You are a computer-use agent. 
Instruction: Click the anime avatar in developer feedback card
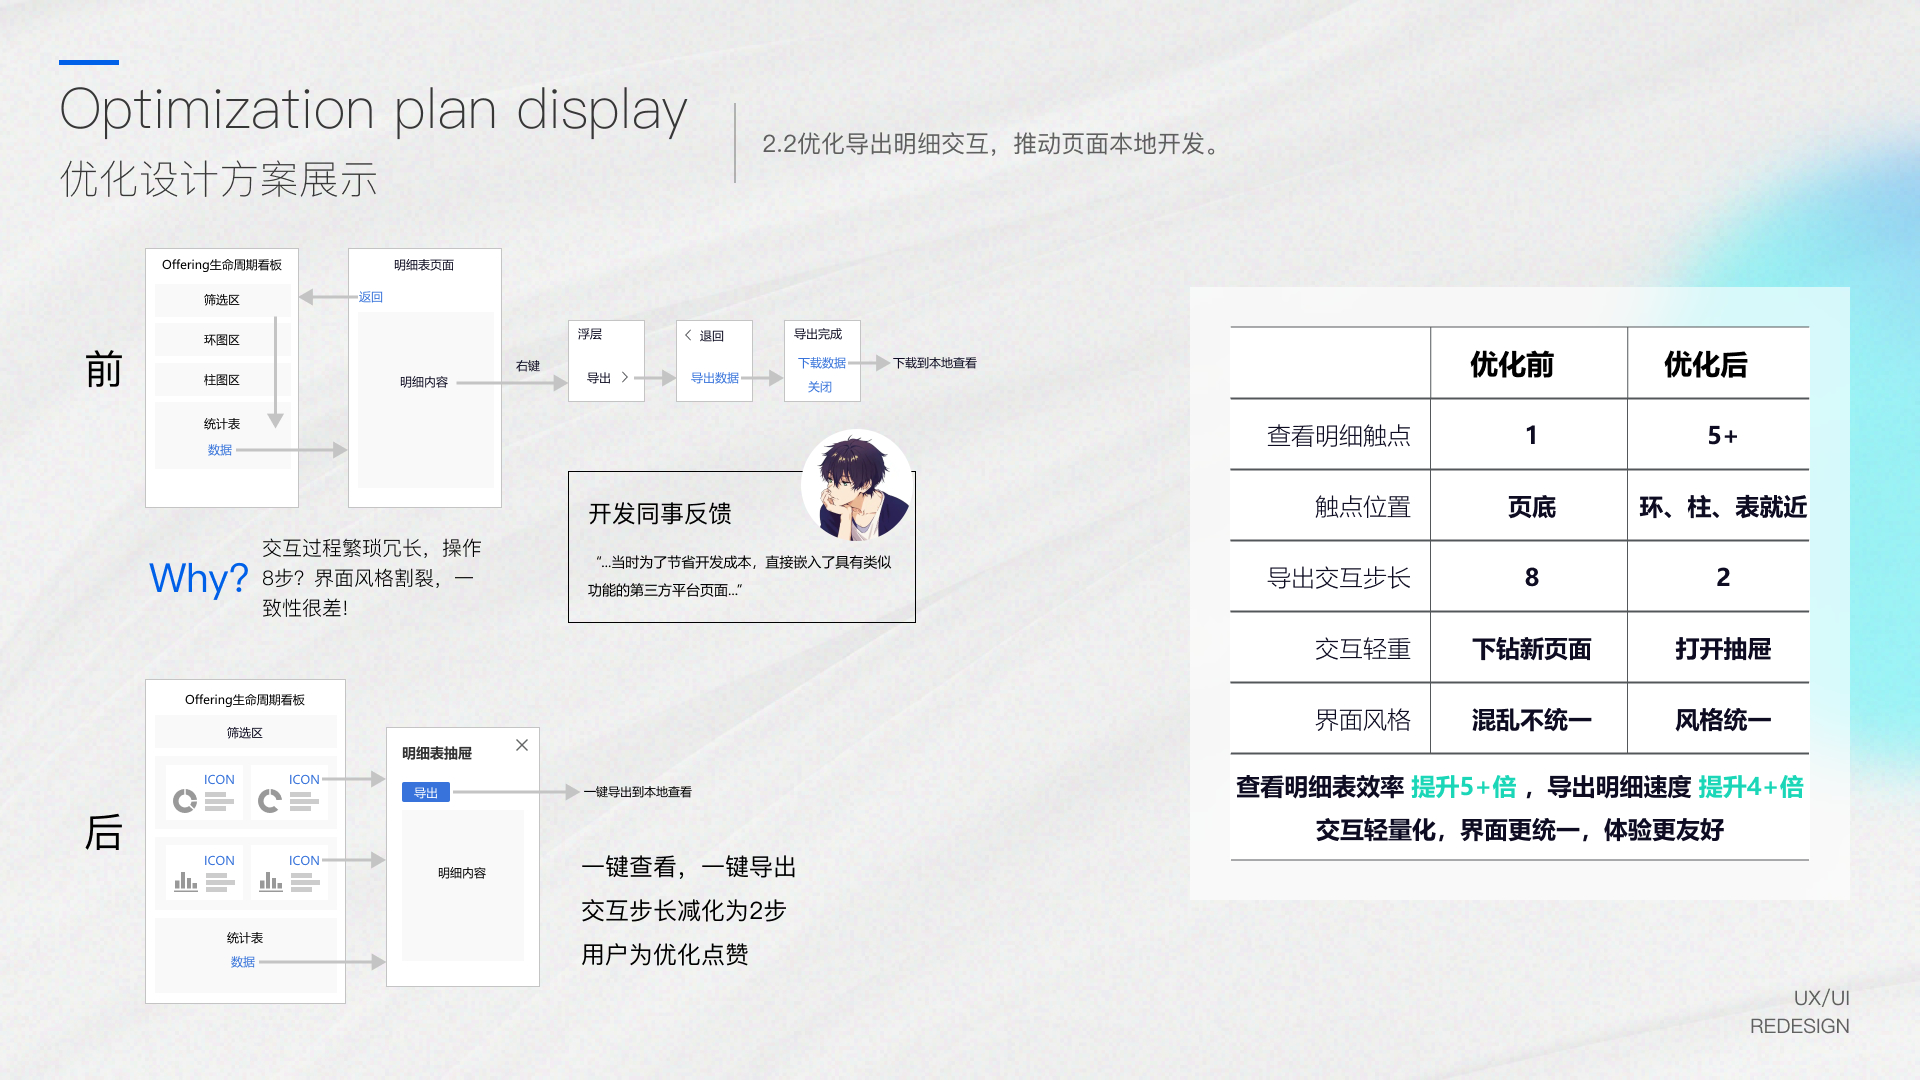click(857, 486)
